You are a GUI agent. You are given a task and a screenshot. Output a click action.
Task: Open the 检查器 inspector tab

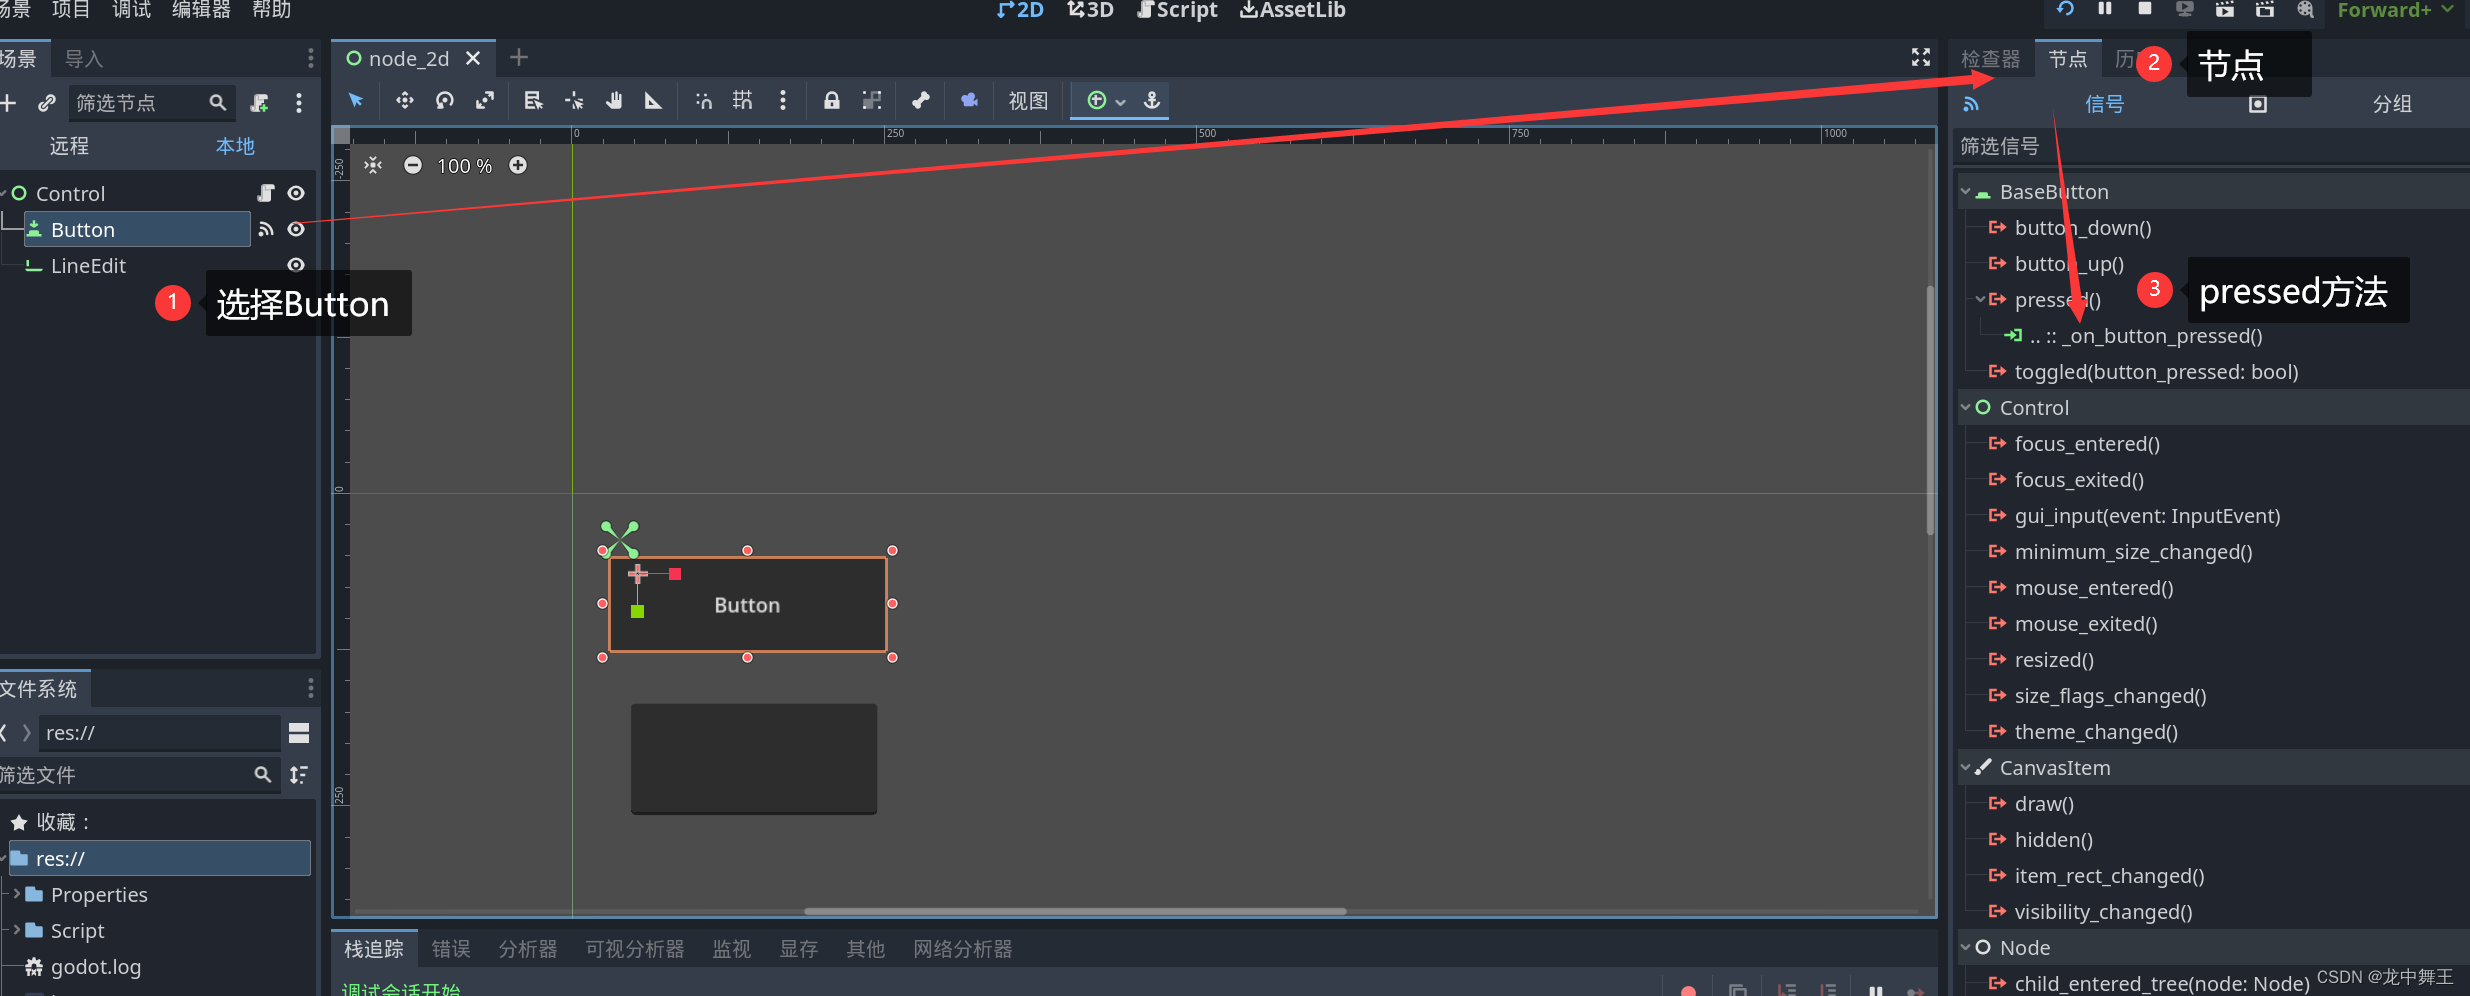[1990, 59]
